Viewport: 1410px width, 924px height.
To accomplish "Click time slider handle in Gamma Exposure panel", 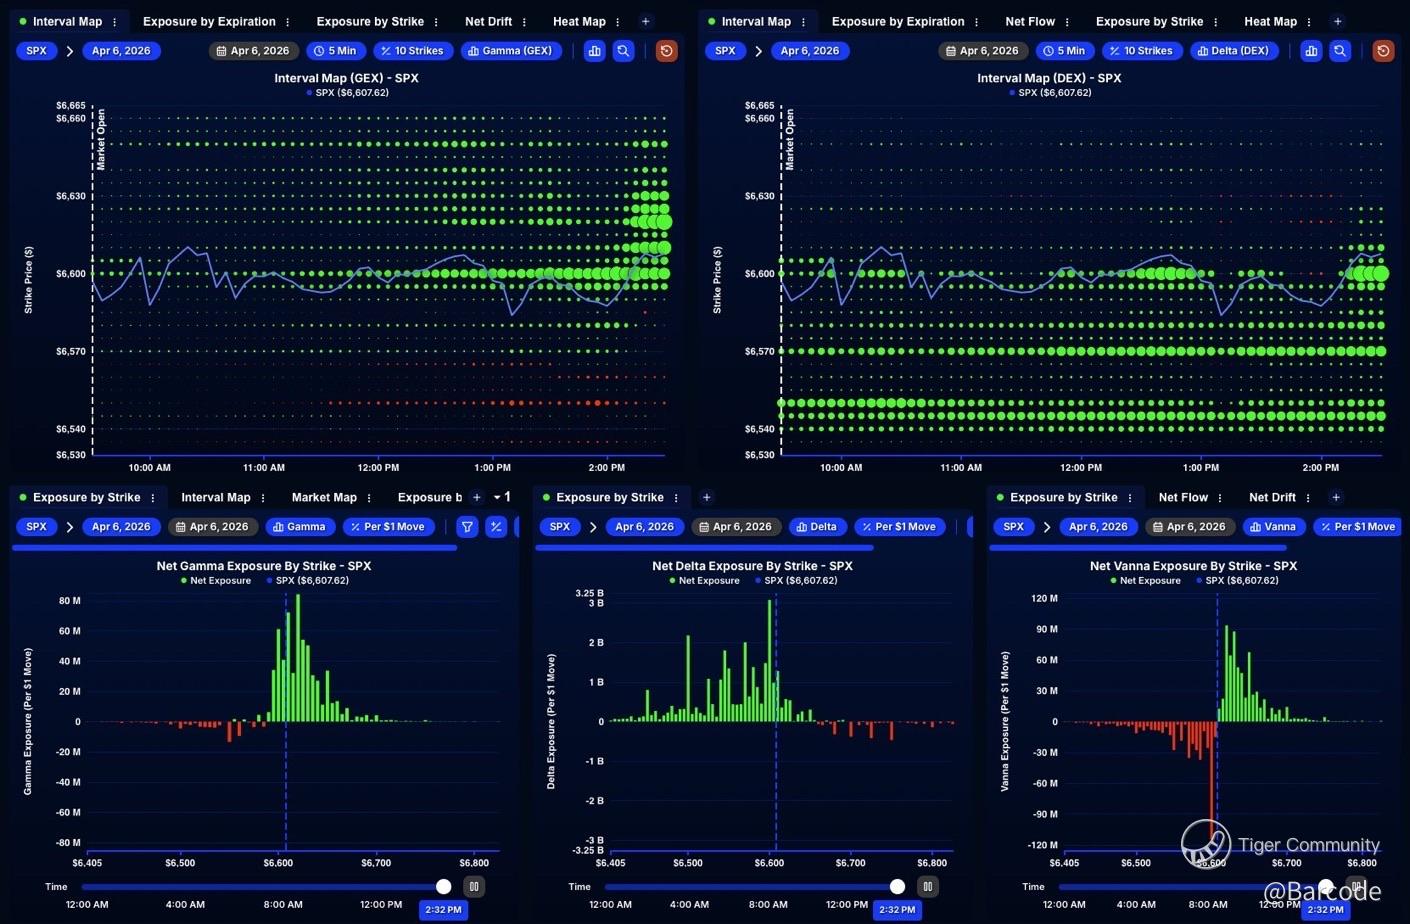I will coord(443,886).
